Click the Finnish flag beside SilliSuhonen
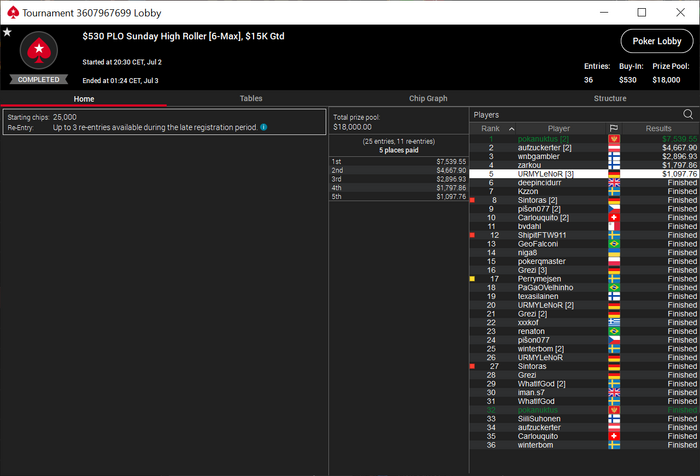Screen dimensions: 700x476 pyautogui.click(x=614, y=419)
